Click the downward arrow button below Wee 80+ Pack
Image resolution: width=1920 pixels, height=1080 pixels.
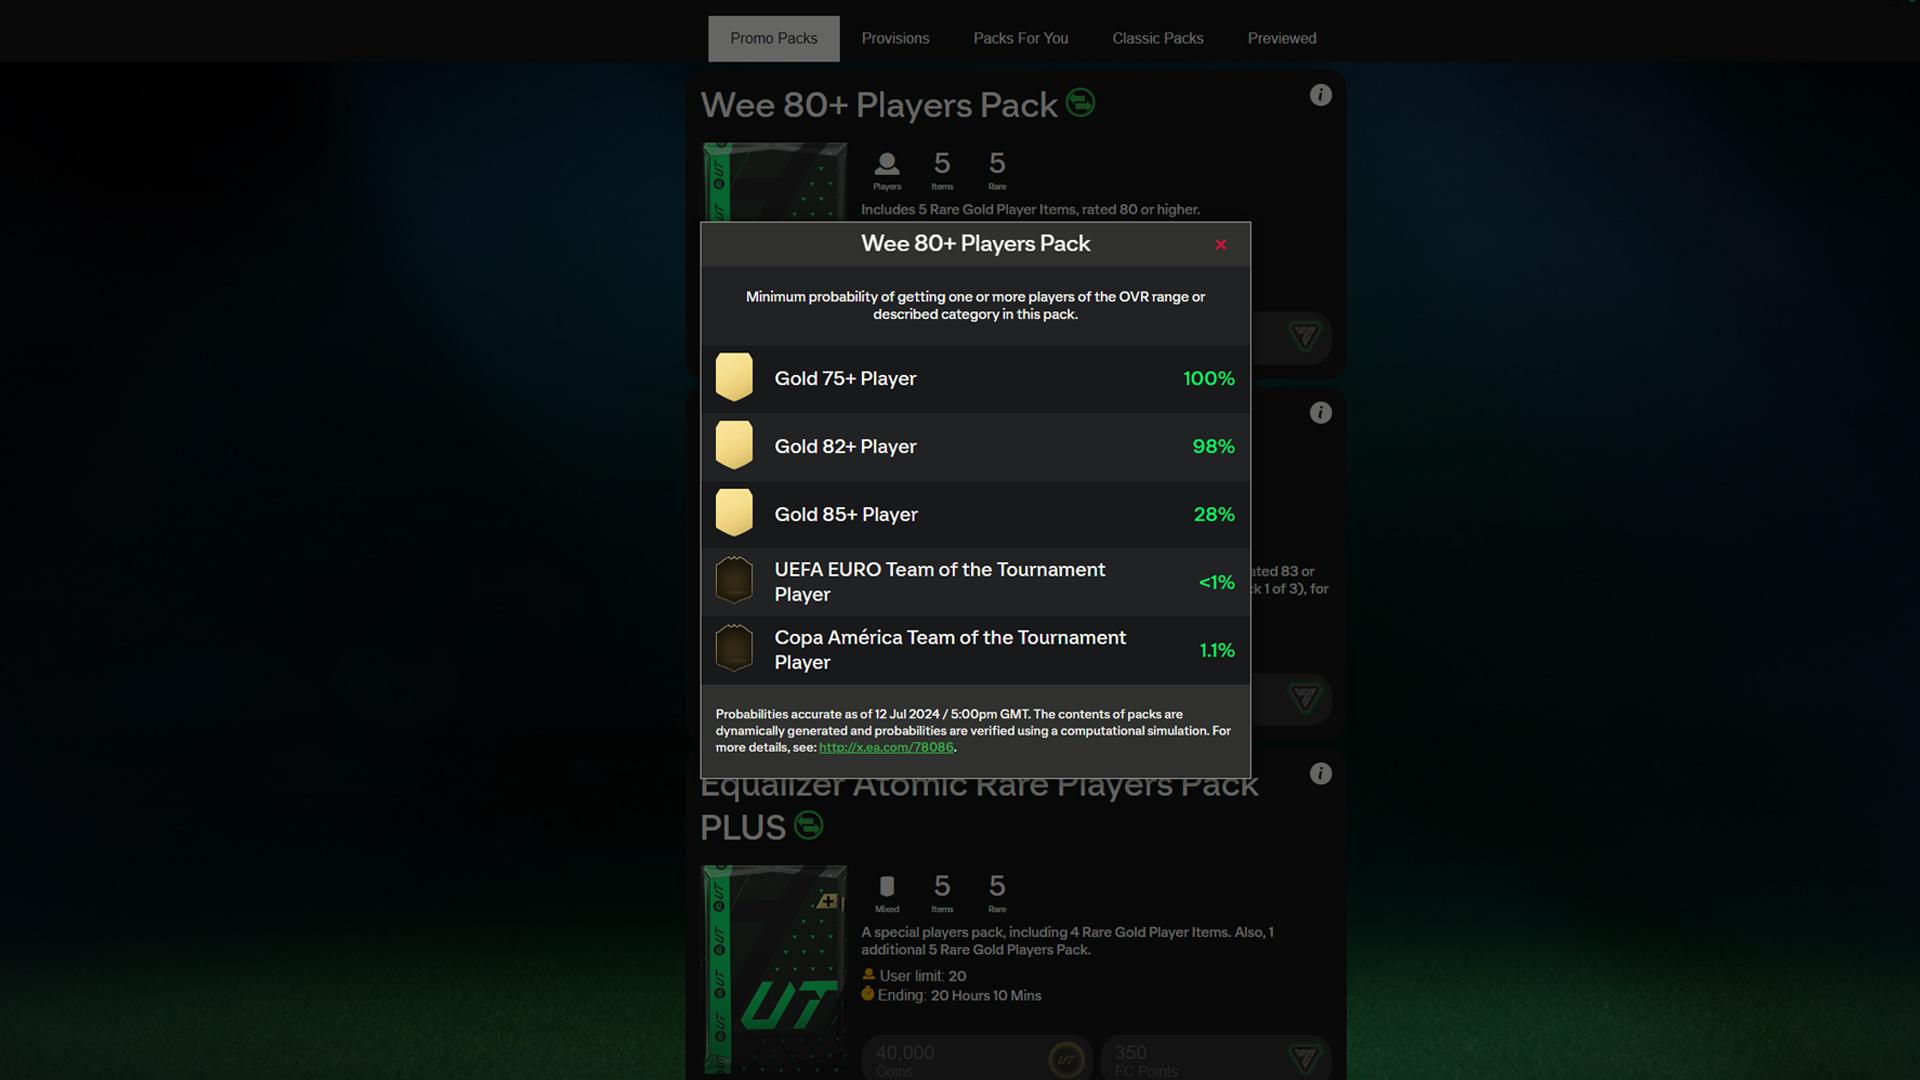[1302, 338]
